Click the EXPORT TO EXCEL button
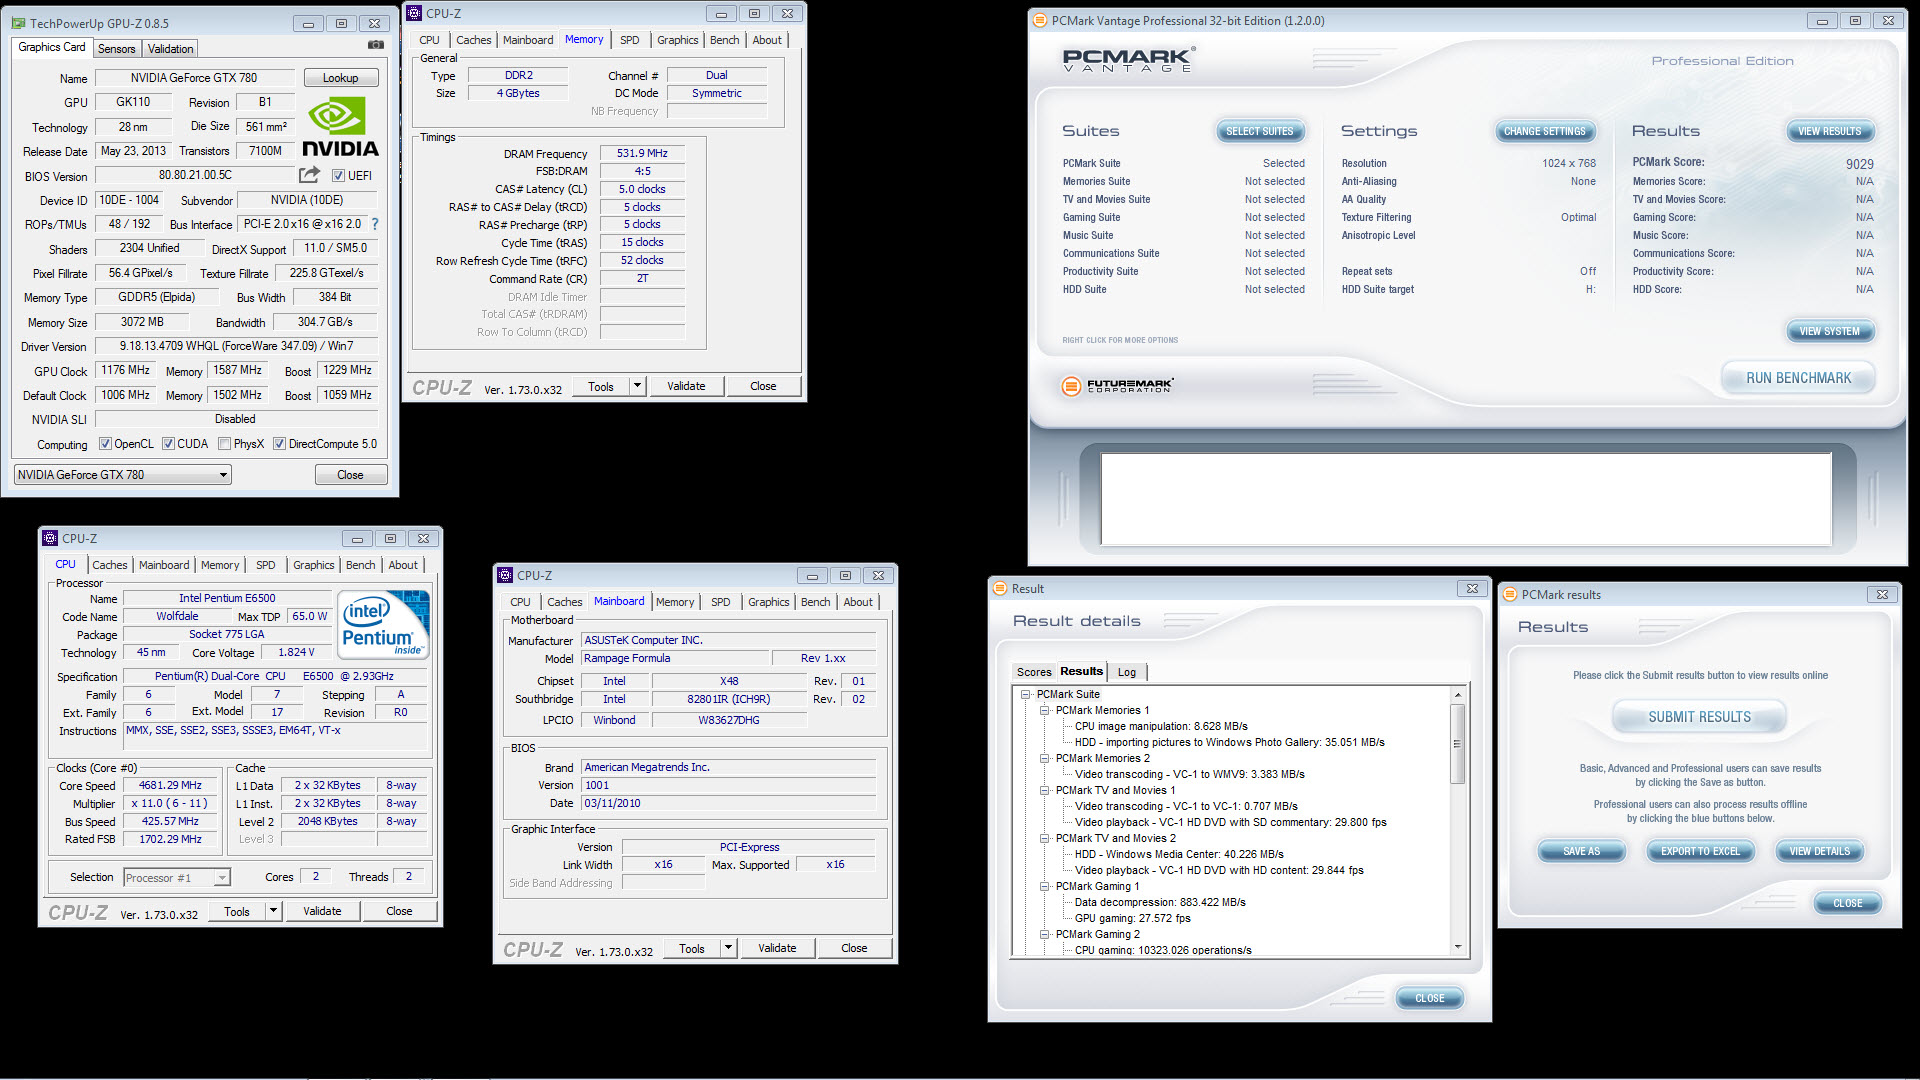This screenshot has height=1080, width=1920. coord(1700,851)
